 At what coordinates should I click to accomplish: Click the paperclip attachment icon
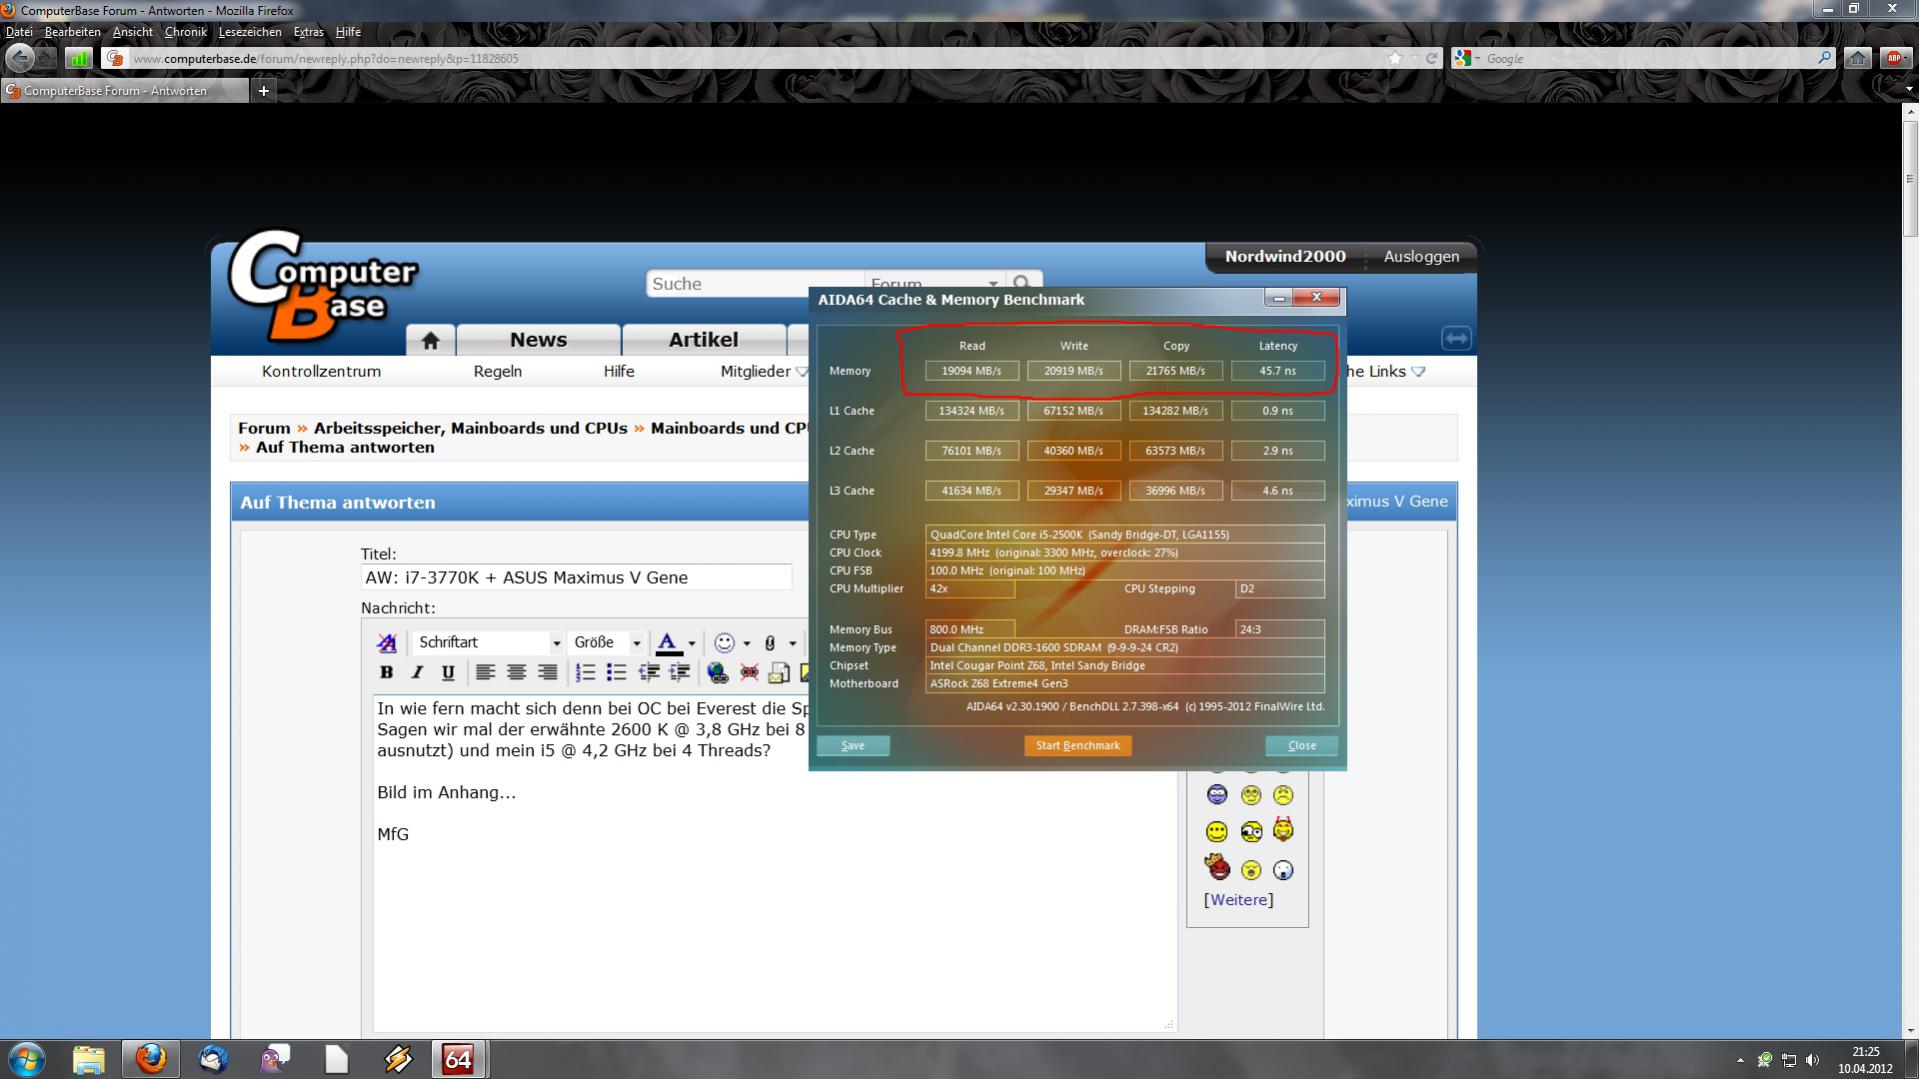[770, 643]
